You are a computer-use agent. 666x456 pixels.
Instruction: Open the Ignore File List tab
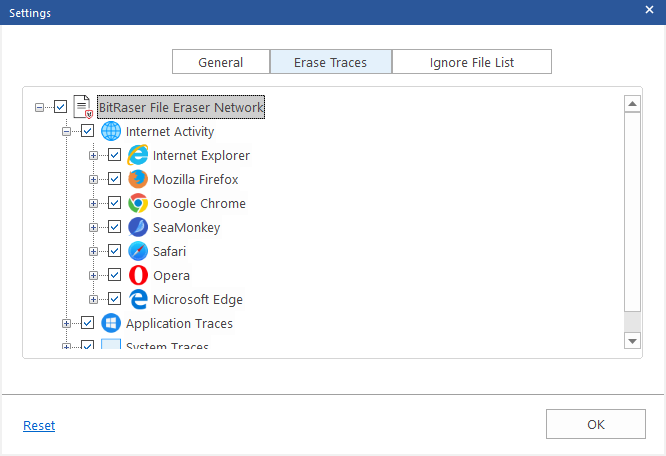(471, 62)
